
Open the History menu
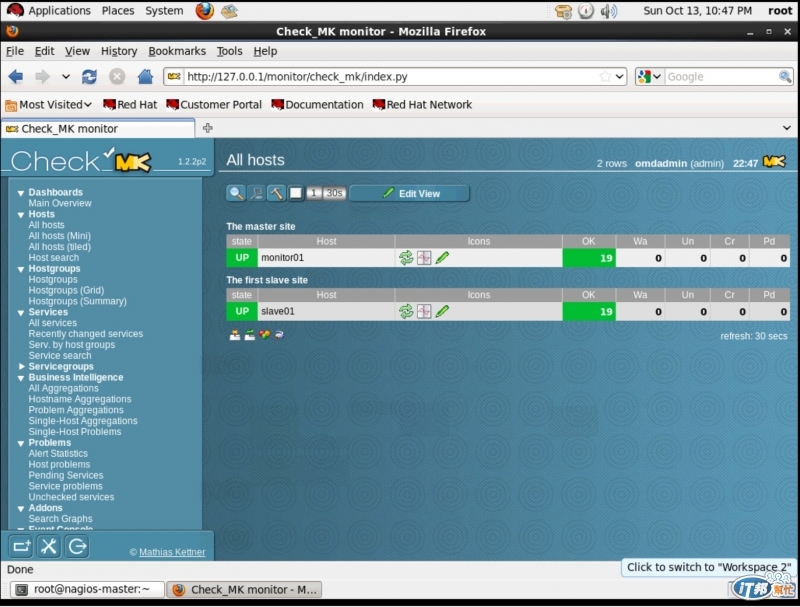[119, 51]
